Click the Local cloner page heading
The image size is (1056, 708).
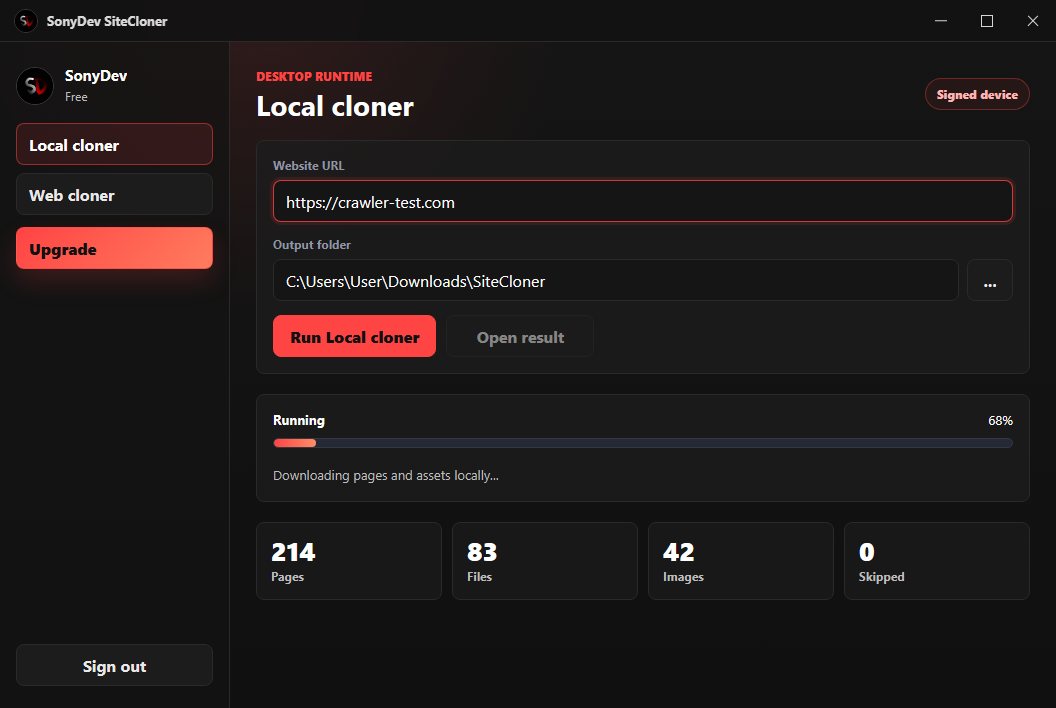(335, 106)
